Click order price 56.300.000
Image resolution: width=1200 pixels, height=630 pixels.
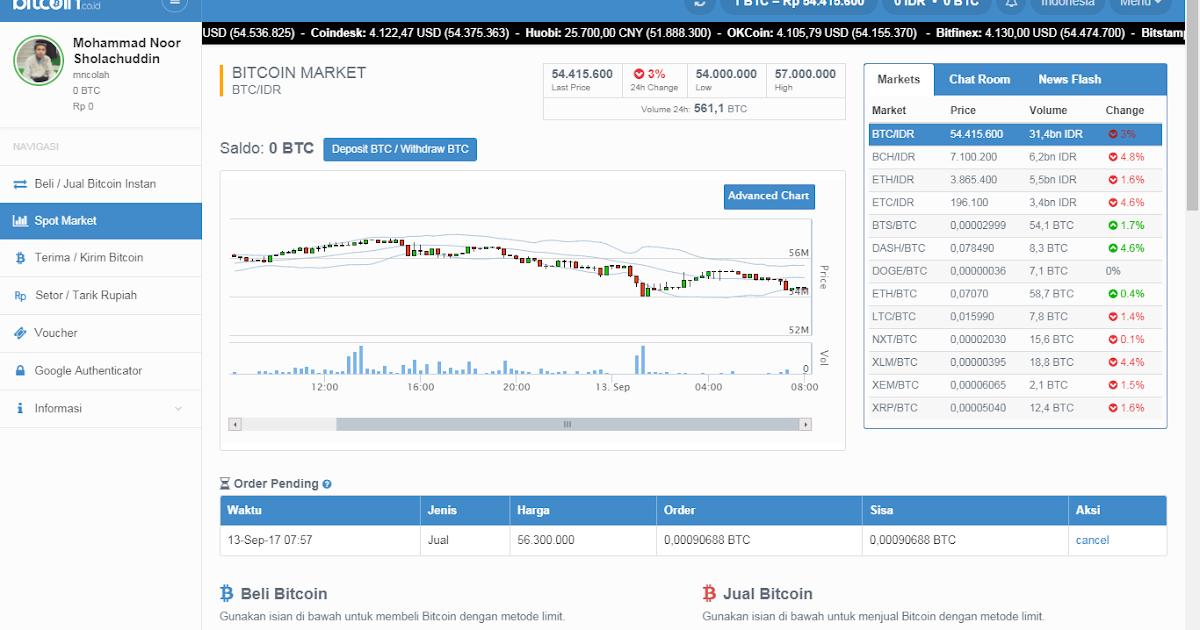pyautogui.click(x=545, y=540)
